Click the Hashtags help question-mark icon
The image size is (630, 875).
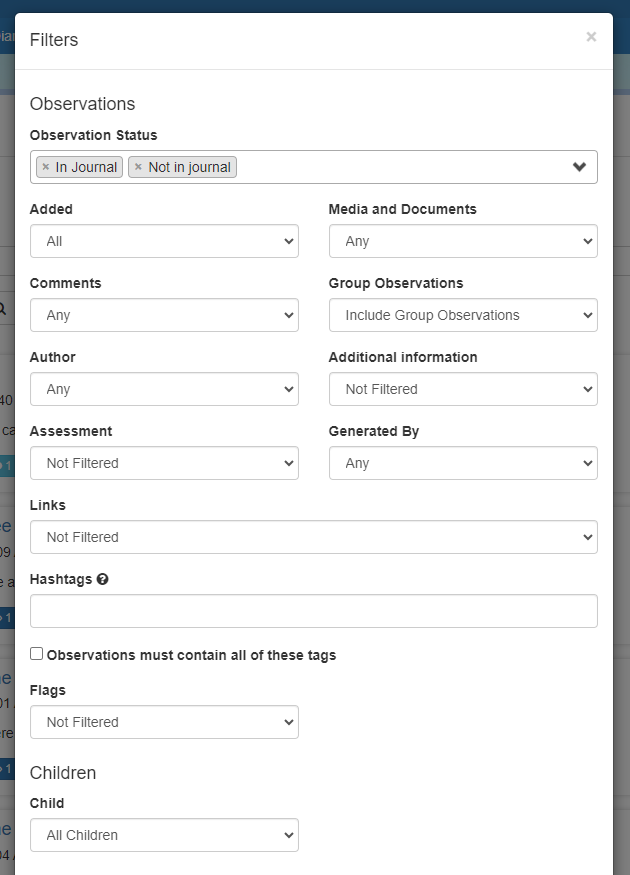(x=102, y=580)
